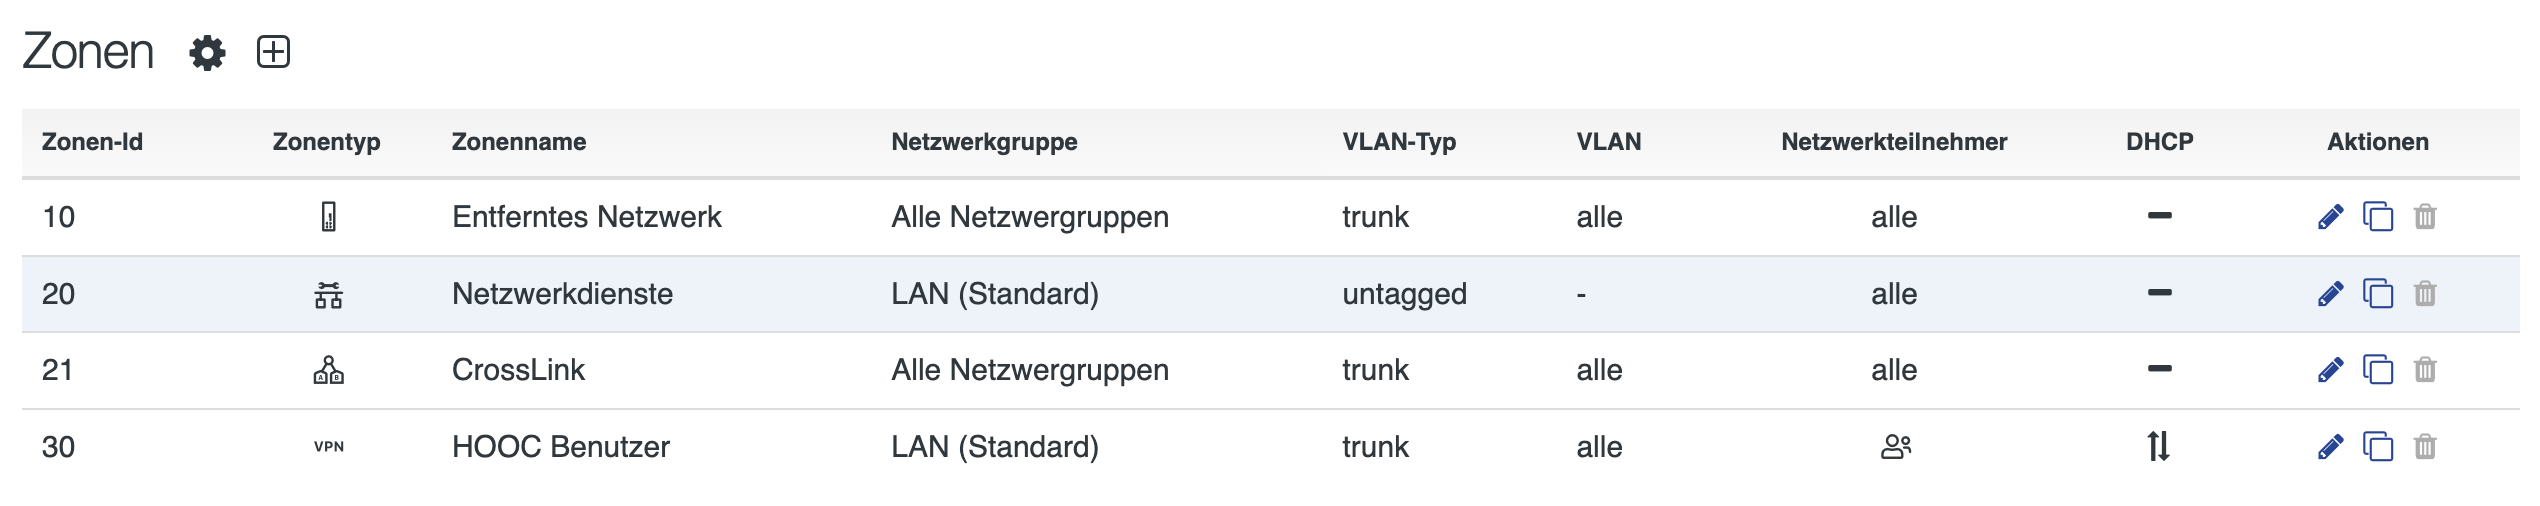Add a new zone with plus icon

[x=273, y=52]
